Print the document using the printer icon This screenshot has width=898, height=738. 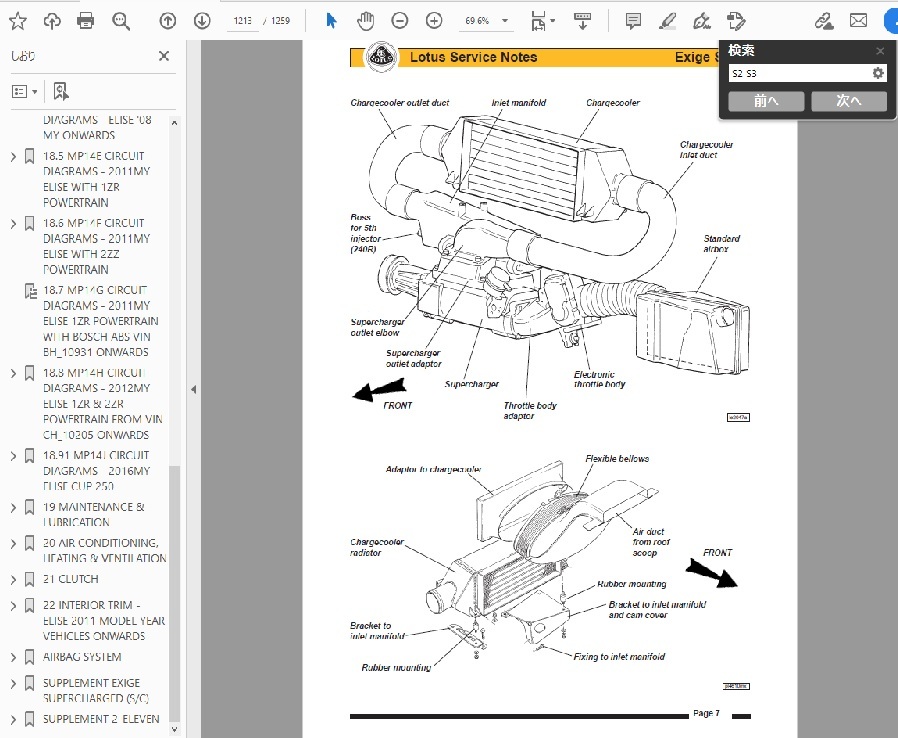85,21
